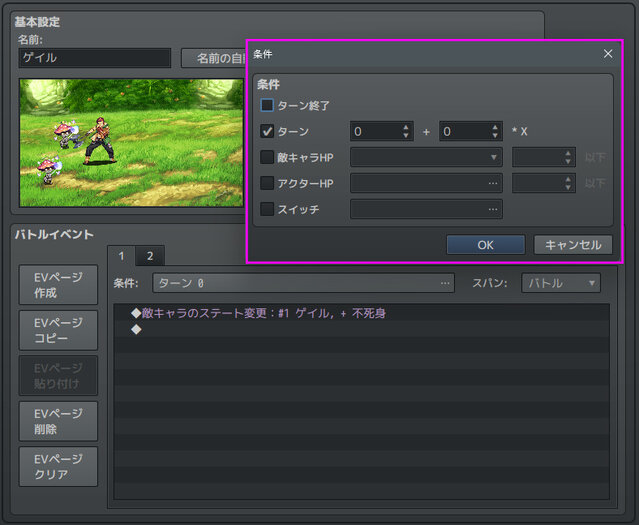Enable the ターン終了 checkbox
This screenshot has height=525, width=639.
(267, 105)
